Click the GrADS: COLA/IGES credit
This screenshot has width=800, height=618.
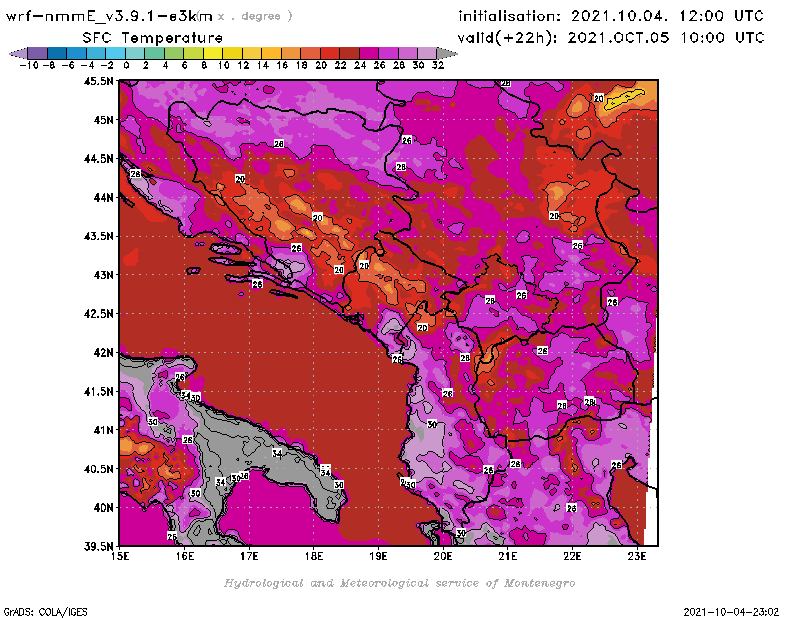[45, 611]
